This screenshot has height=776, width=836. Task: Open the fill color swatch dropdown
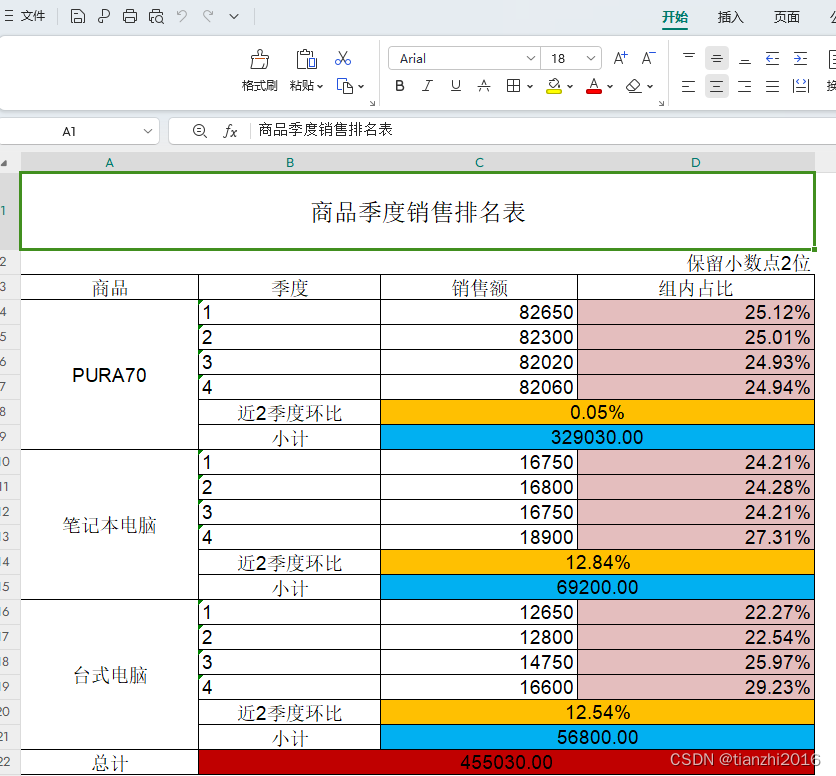[x=568, y=86]
